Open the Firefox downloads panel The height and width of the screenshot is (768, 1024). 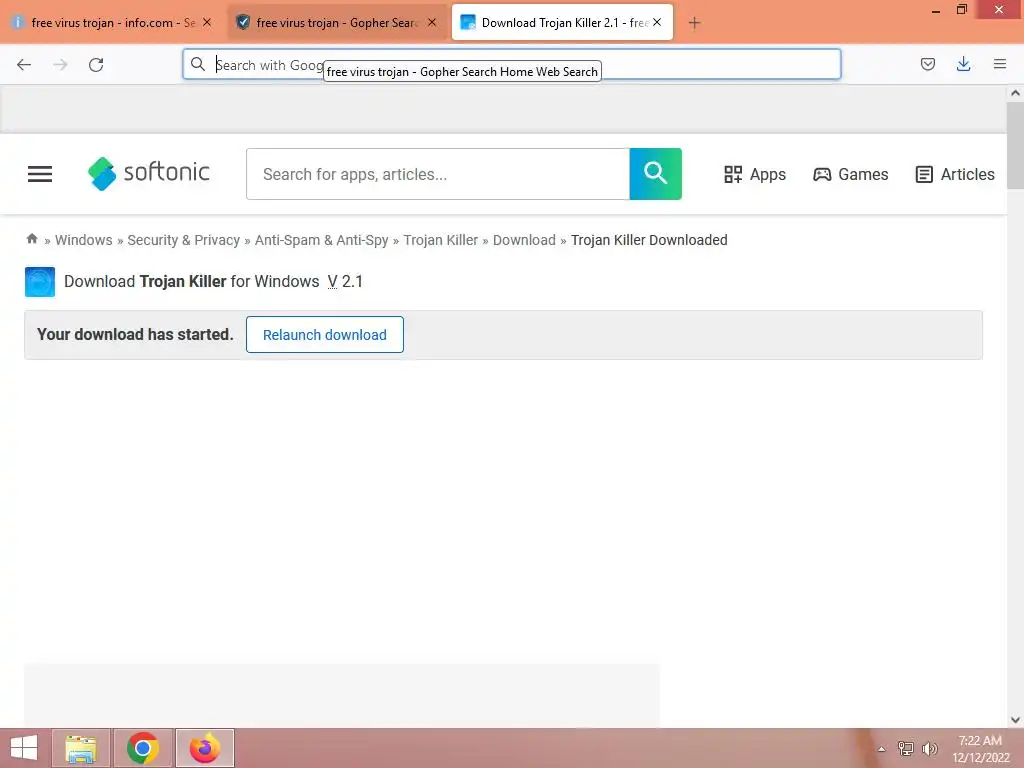click(x=963, y=64)
